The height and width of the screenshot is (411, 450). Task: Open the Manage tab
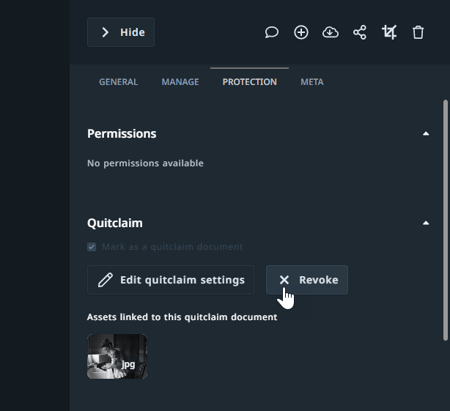coord(180,82)
